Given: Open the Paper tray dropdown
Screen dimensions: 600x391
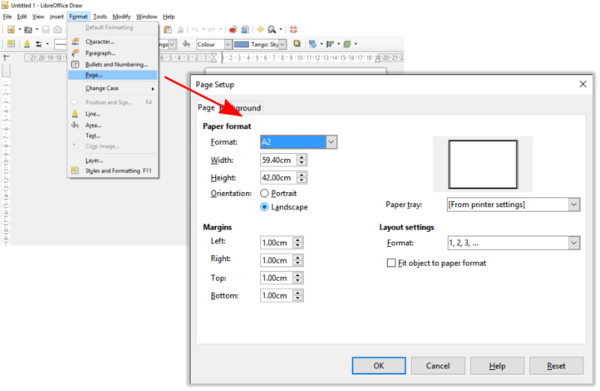Looking at the screenshot, I should click(x=574, y=204).
